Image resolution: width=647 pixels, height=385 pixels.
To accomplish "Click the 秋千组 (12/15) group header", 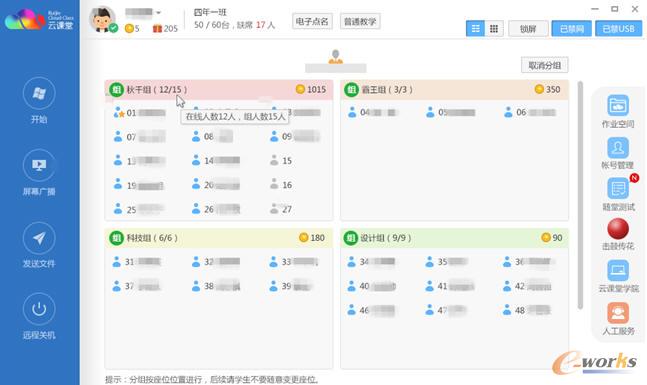I will [219, 90].
